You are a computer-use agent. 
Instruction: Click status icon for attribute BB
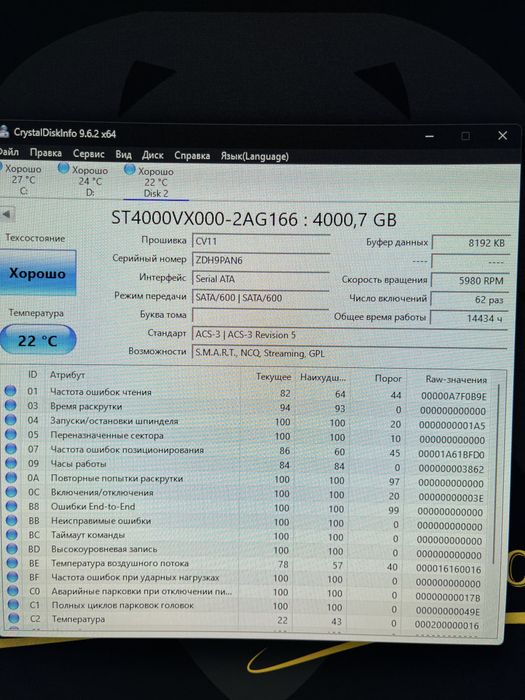click(12, 520)
